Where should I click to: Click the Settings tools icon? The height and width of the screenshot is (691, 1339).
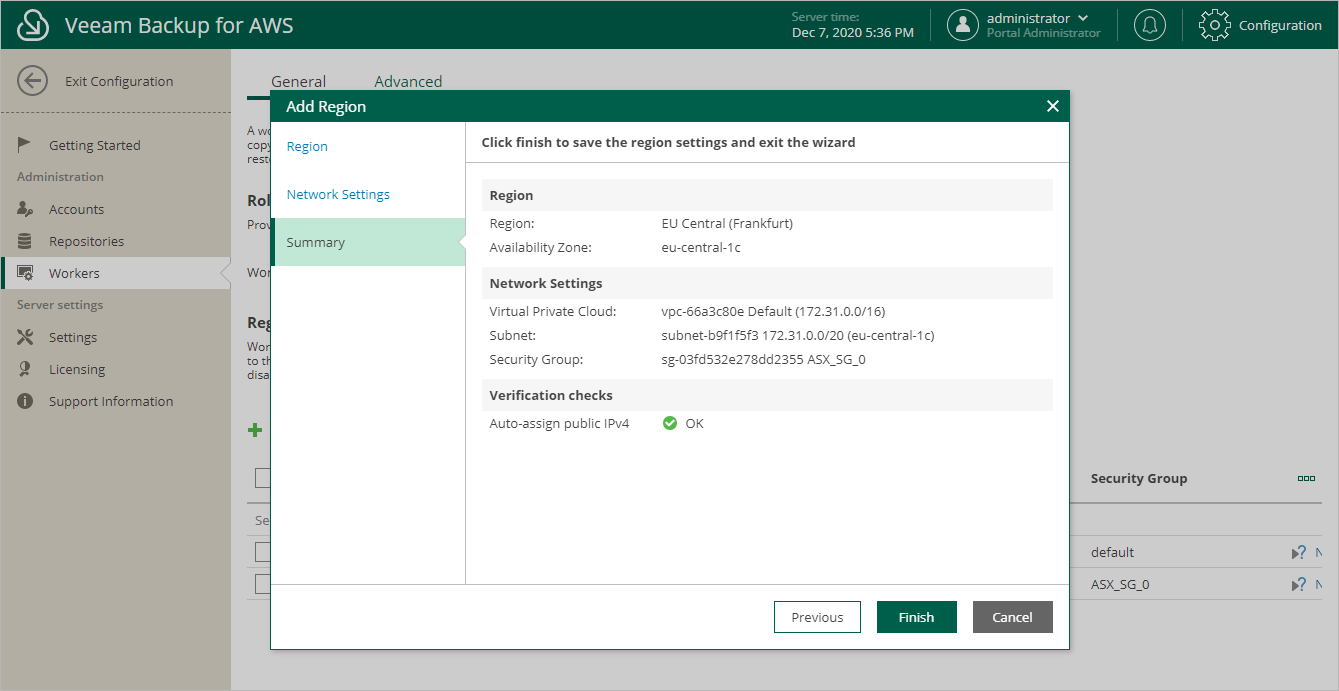click(25, 337)
